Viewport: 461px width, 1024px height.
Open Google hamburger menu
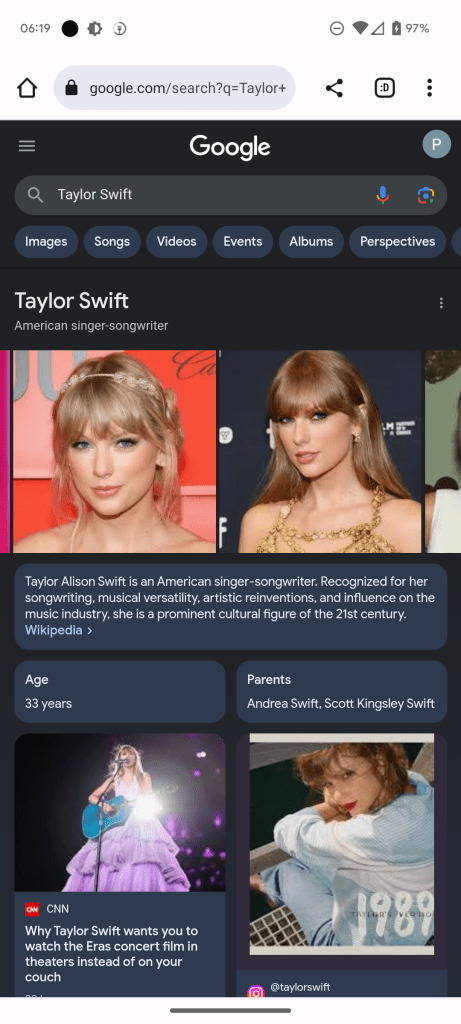[x=27, y=146]
